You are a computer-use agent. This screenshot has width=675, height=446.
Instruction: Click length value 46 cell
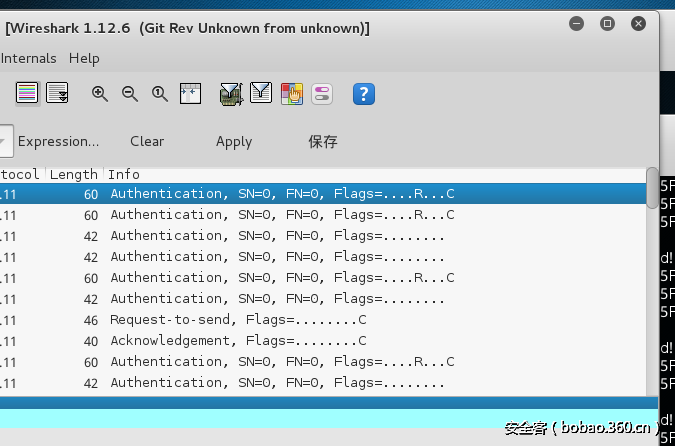pos(91,320)
